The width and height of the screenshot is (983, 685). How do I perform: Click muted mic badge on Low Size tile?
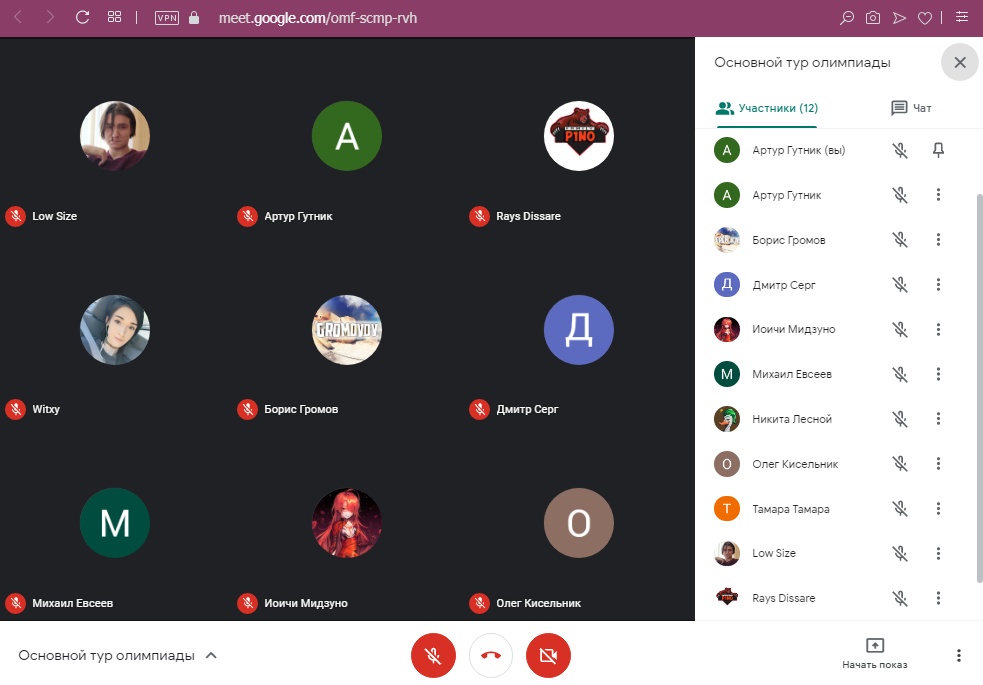tap(16, 216)
